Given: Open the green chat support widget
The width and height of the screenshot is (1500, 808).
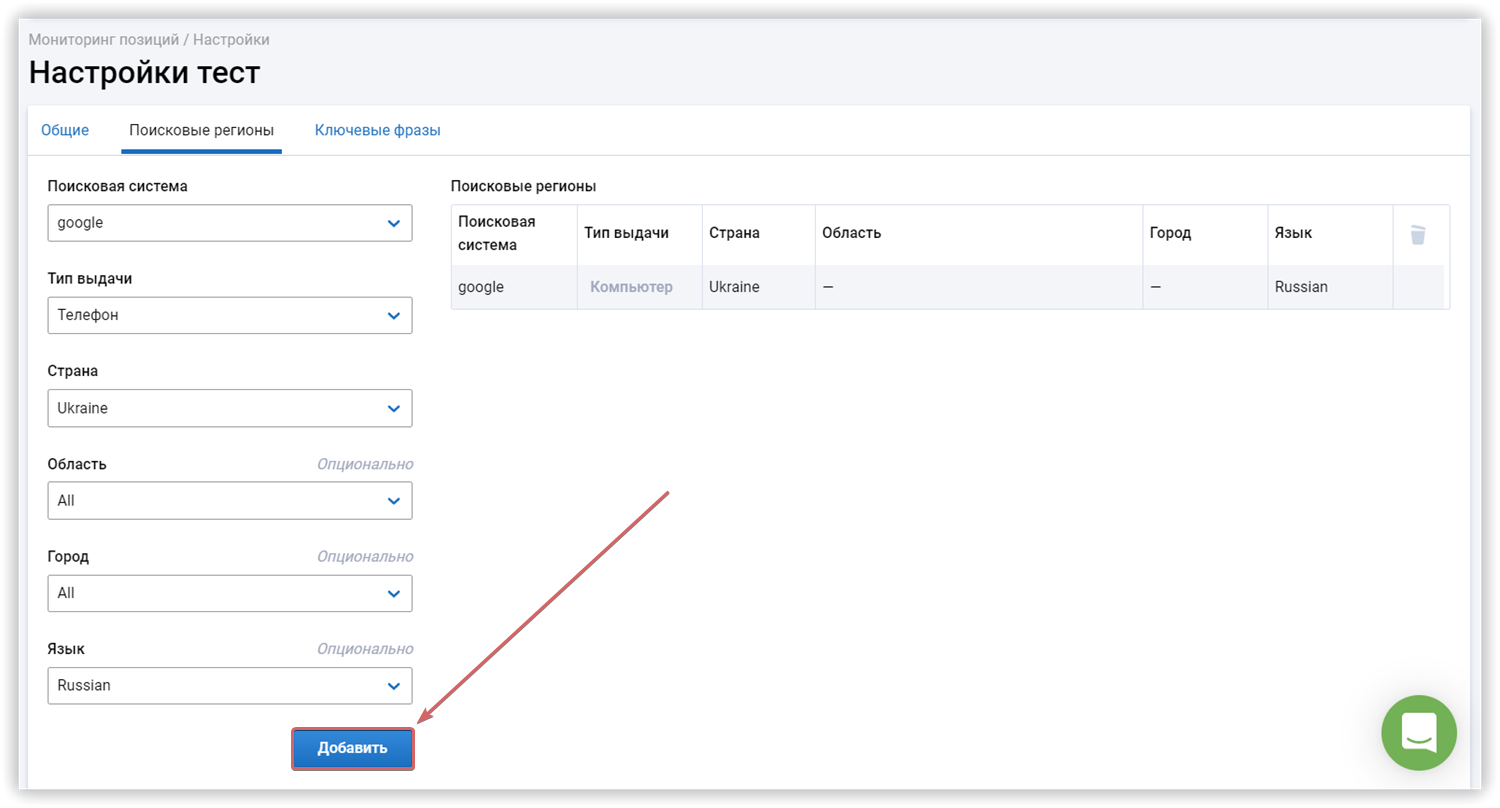Looking at the screenshot, I should click(x=1419, y=733).
